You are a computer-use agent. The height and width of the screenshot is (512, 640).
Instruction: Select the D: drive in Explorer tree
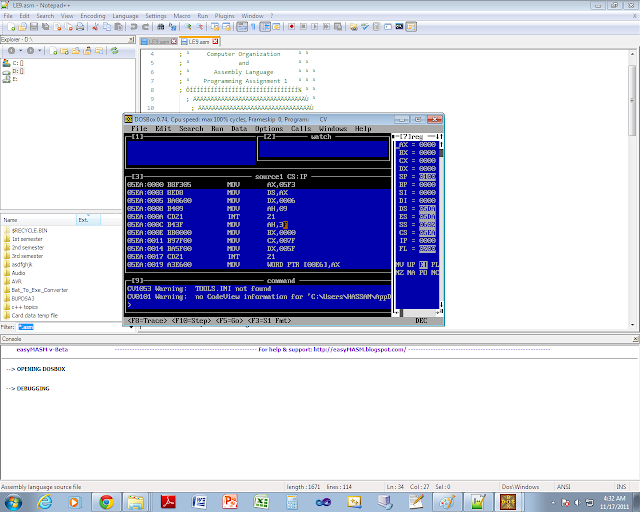[x=13, y=71]
